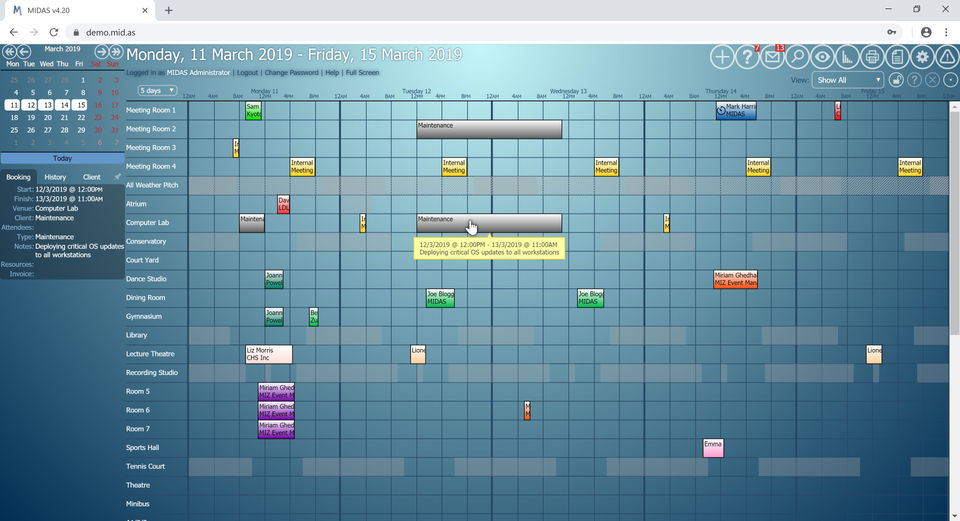Click the add booking plus icon
Viewport: 960px width, 521px height.
(722, 57)
